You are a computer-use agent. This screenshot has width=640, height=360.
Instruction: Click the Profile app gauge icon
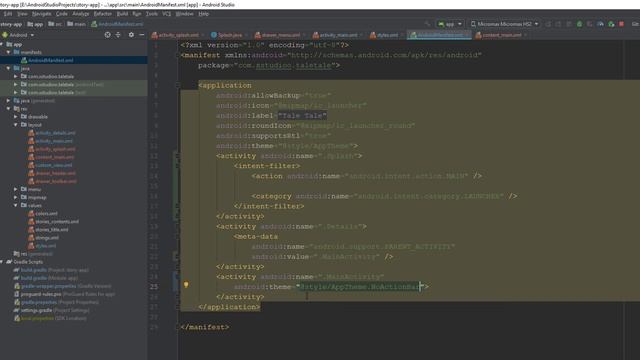tap(600, 24)
